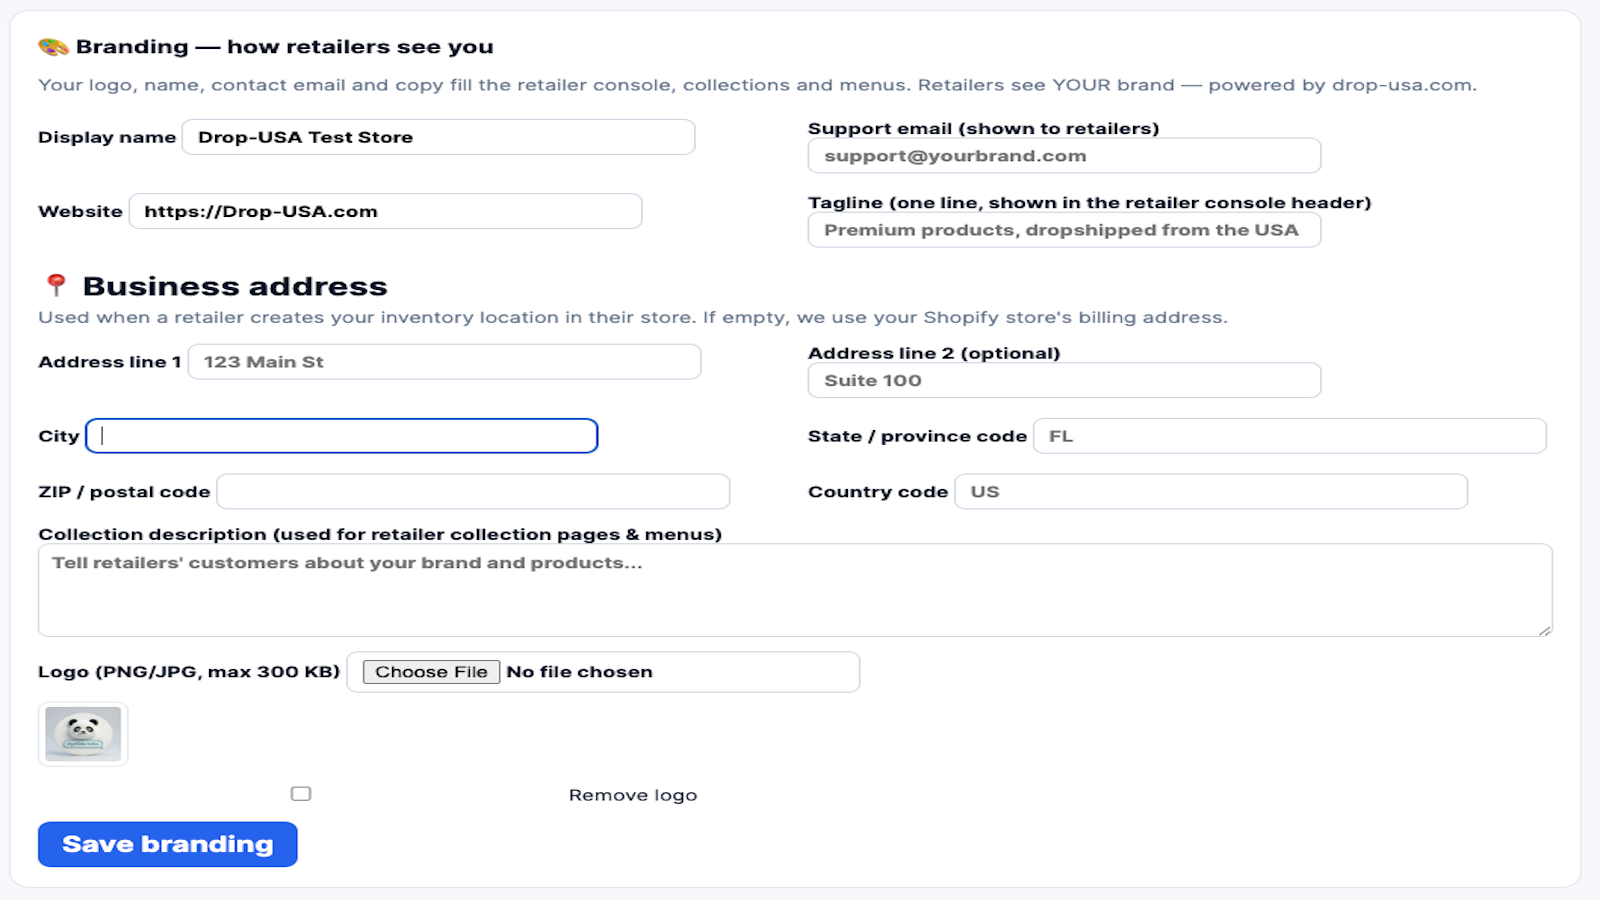
Task: Select the State / province code field
Action: [1290, 436]
